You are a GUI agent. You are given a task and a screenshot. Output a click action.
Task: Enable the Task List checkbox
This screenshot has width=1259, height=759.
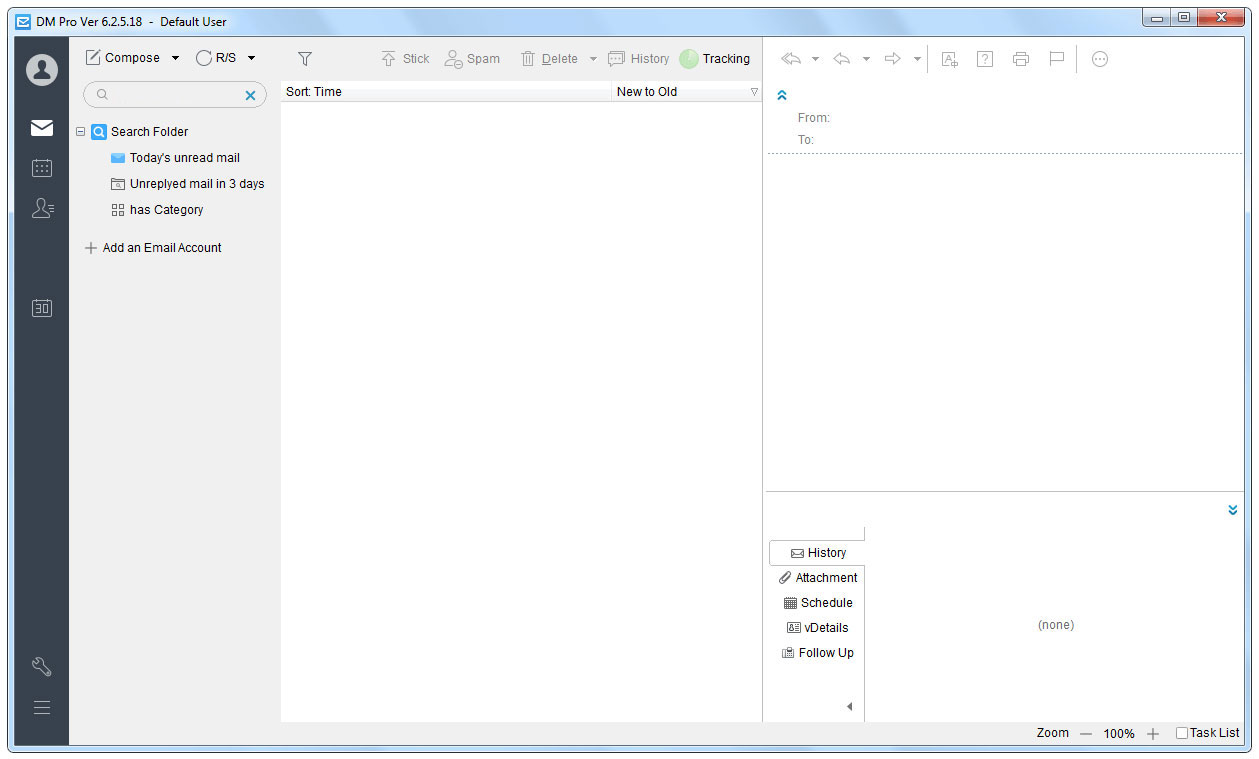tap(1182, 733)
